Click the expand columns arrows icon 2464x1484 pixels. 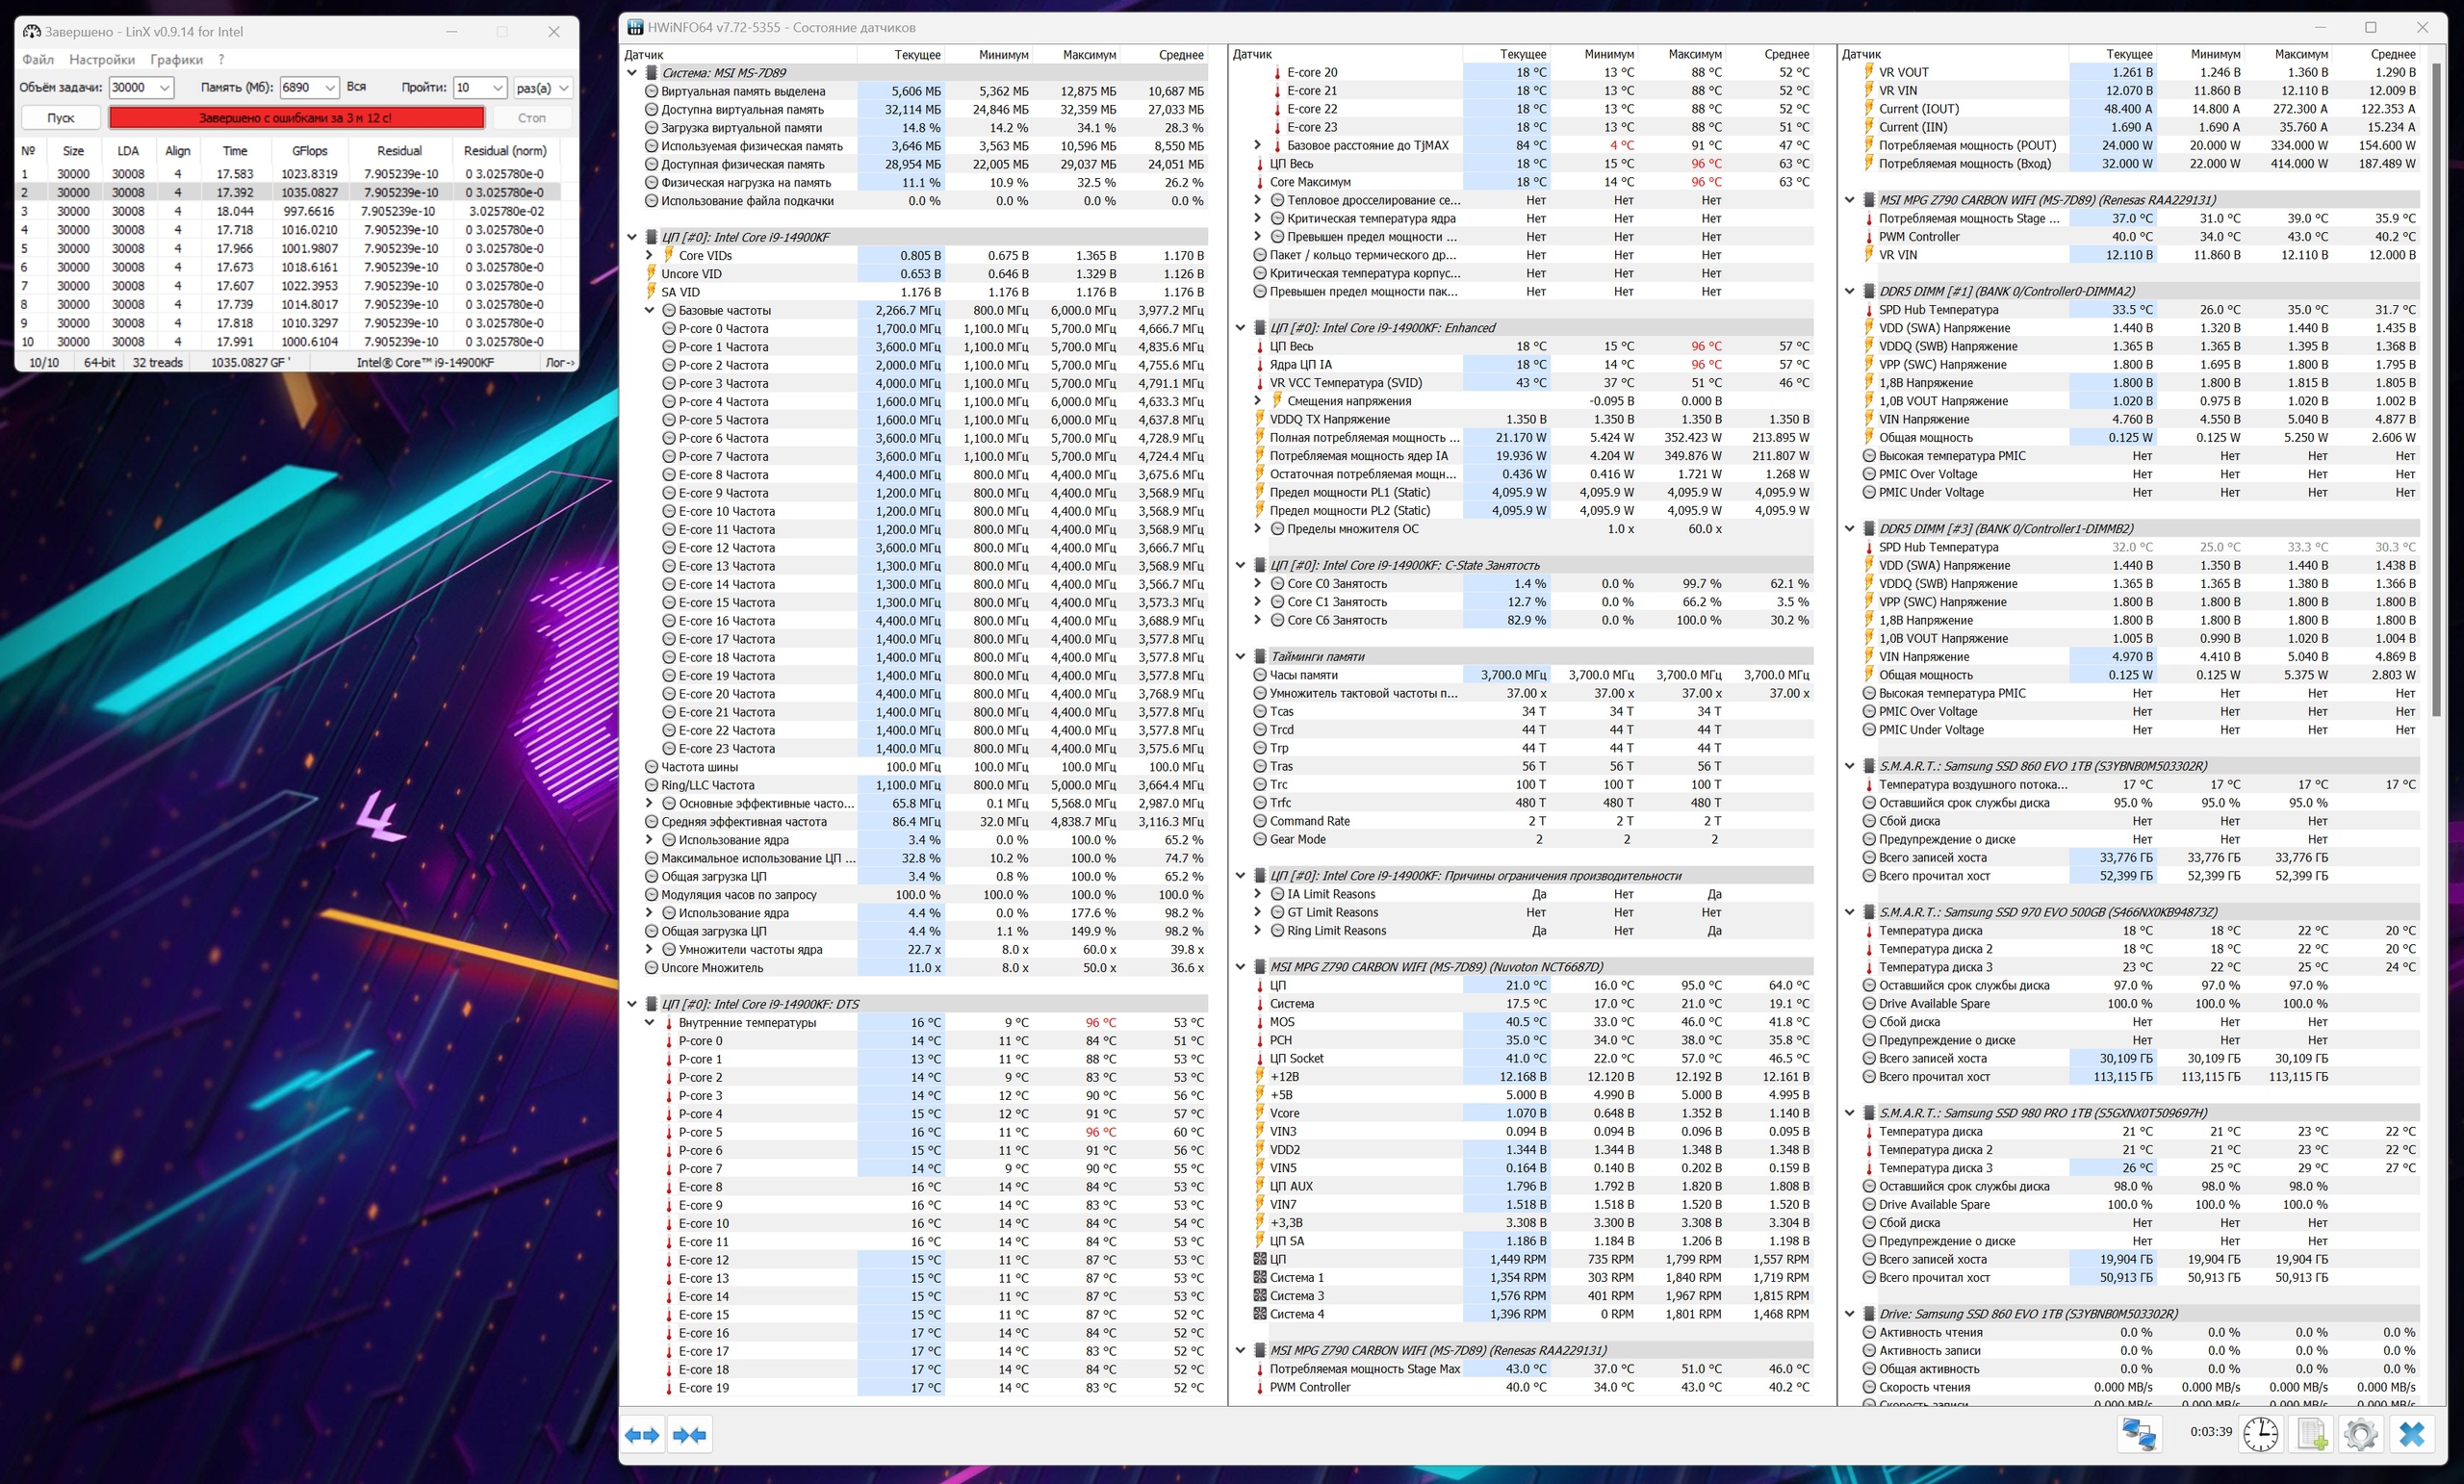point(642,1435)
